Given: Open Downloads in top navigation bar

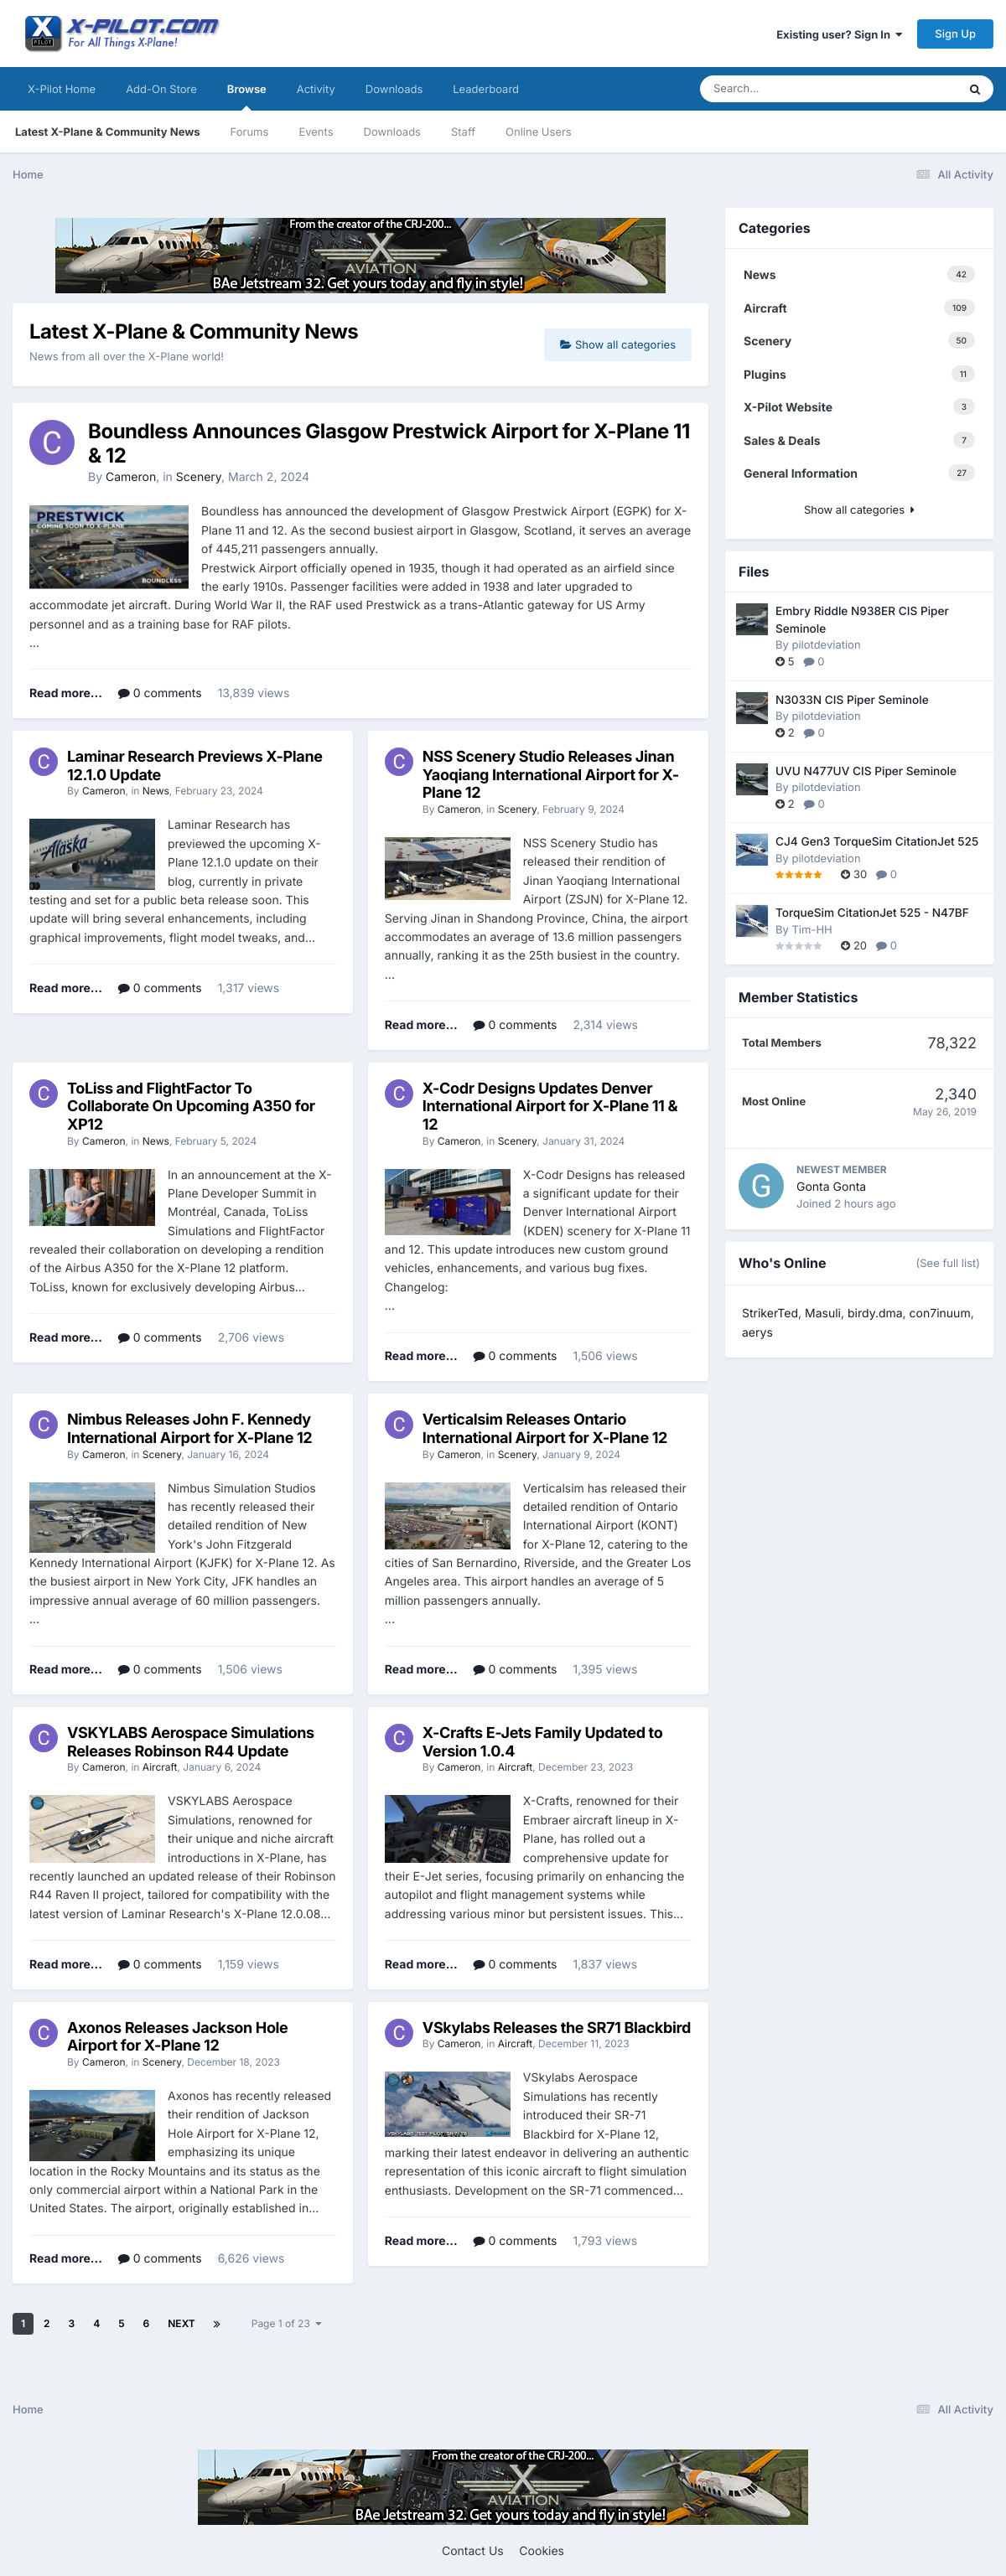Looking at the screenshot, I should 393,89.
